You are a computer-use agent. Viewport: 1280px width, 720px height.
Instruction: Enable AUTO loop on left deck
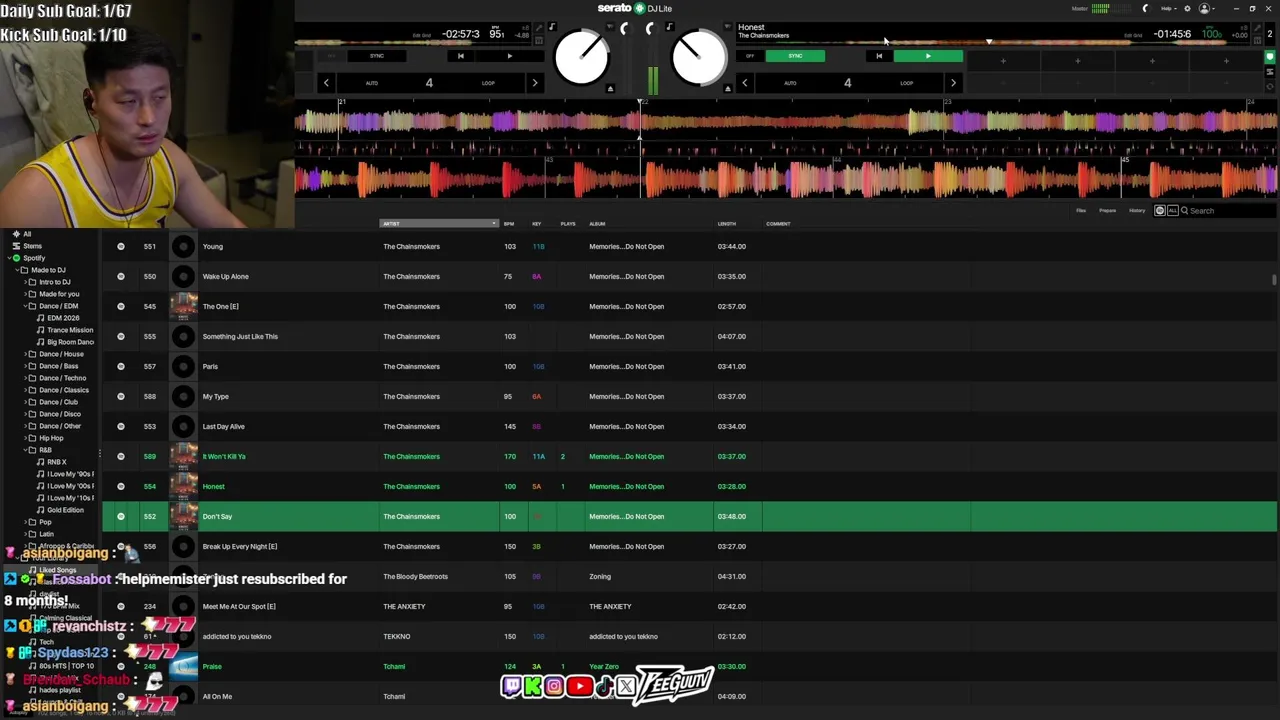[x=371, y=83]
